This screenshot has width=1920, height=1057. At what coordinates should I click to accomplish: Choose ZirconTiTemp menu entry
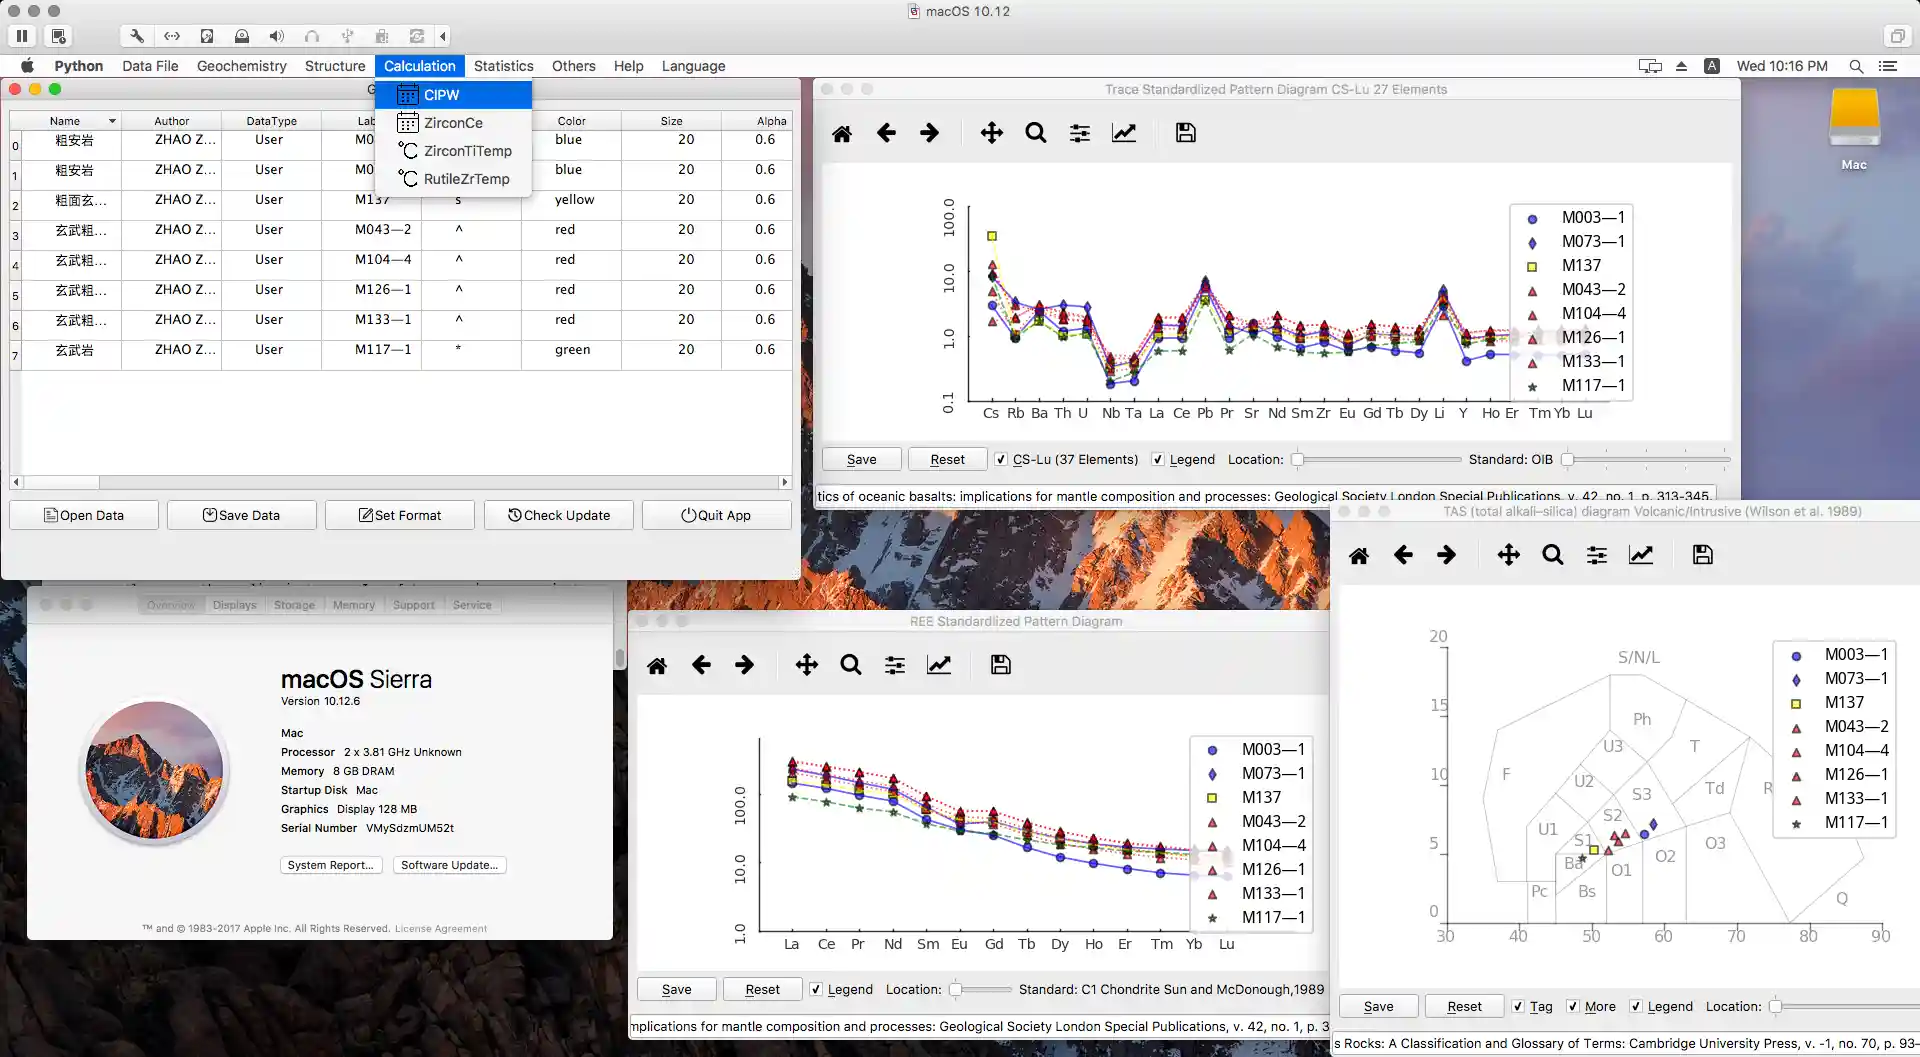pyautogui.click(x=467, y=151)
